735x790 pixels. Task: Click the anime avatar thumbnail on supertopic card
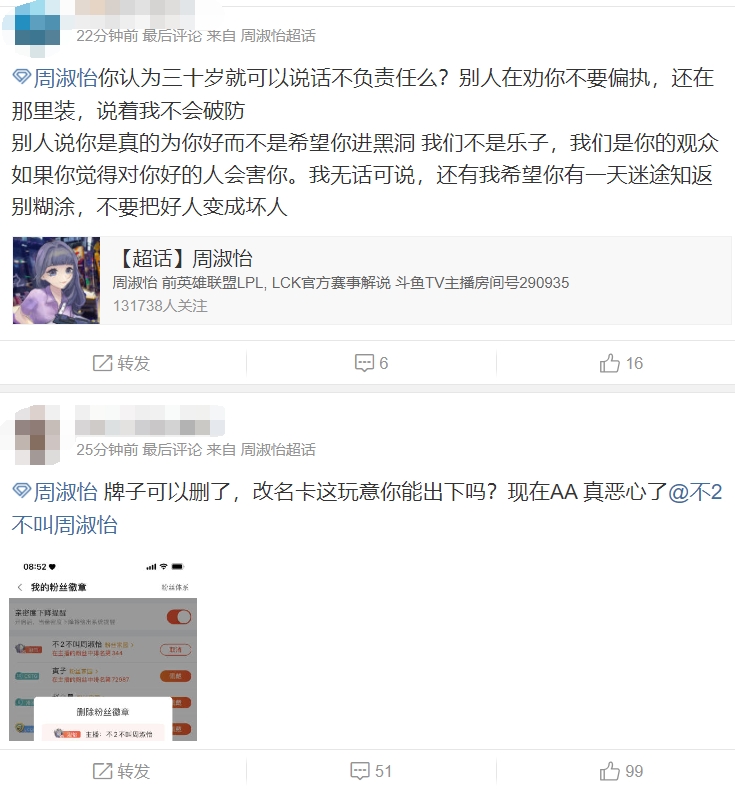56,280
